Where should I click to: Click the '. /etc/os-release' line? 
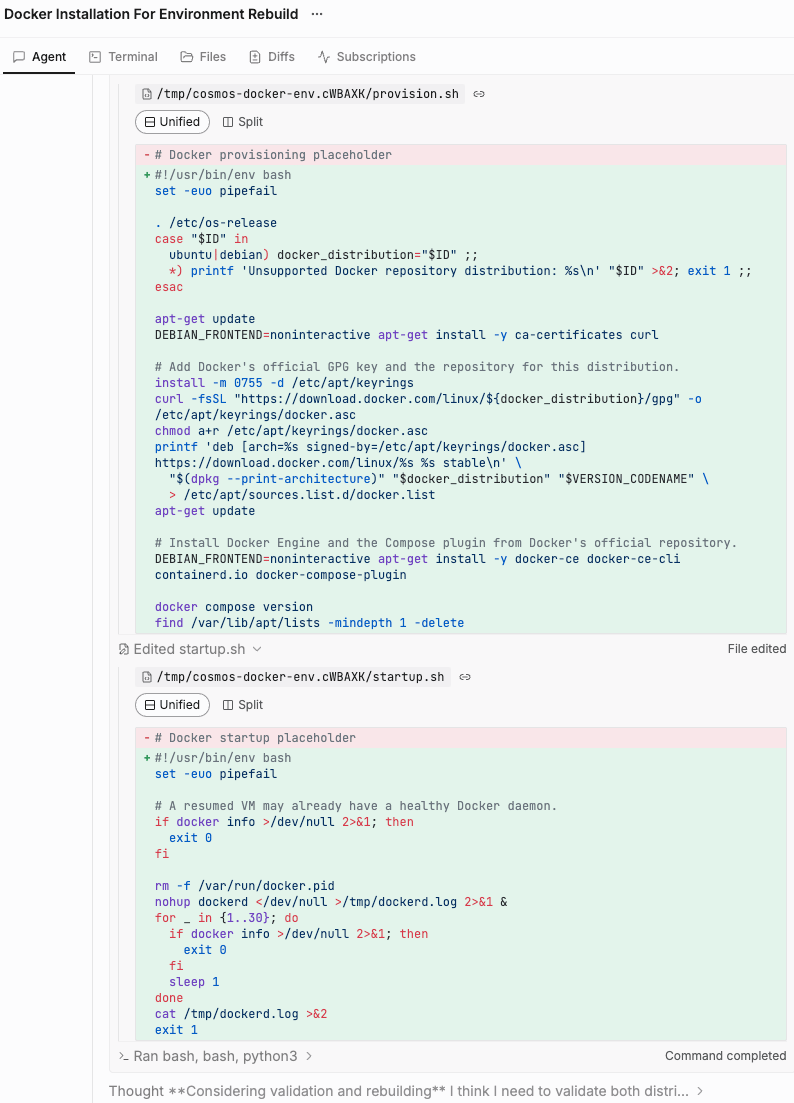click(x=216, y=223)
